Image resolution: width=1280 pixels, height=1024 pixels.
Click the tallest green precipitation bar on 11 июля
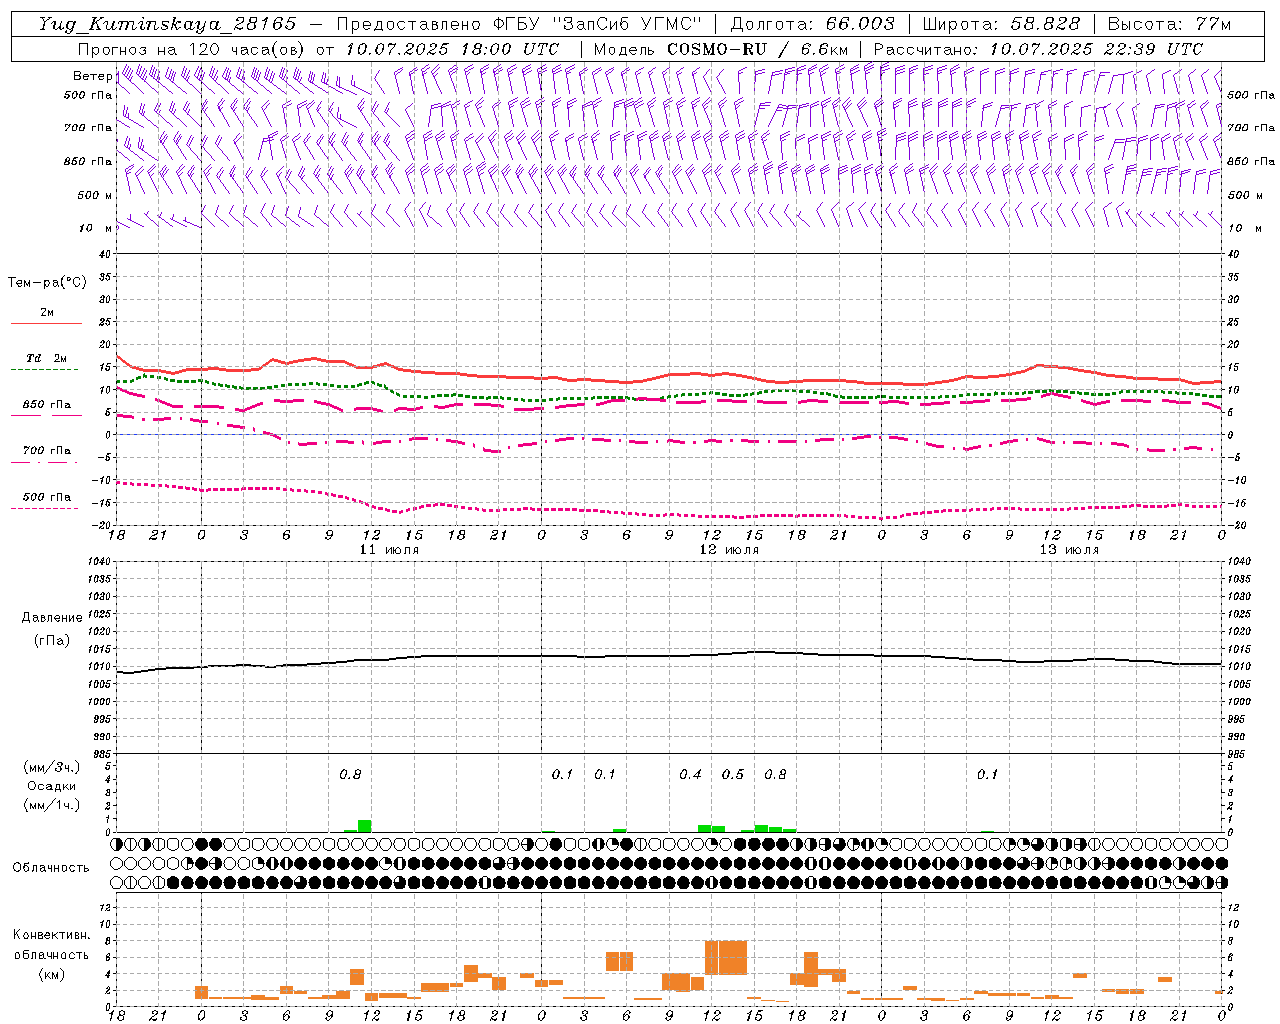coord(365,826)
